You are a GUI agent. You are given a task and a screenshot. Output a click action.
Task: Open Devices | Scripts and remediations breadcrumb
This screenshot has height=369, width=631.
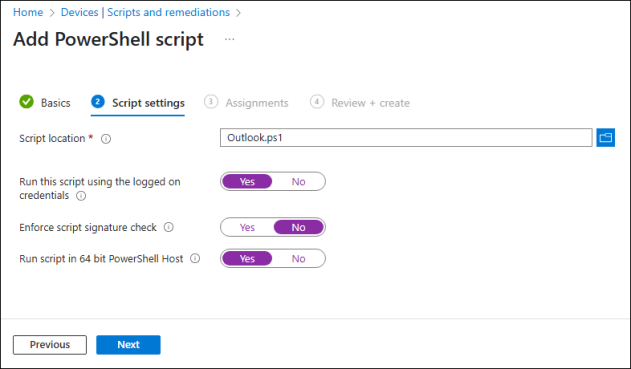145,12
